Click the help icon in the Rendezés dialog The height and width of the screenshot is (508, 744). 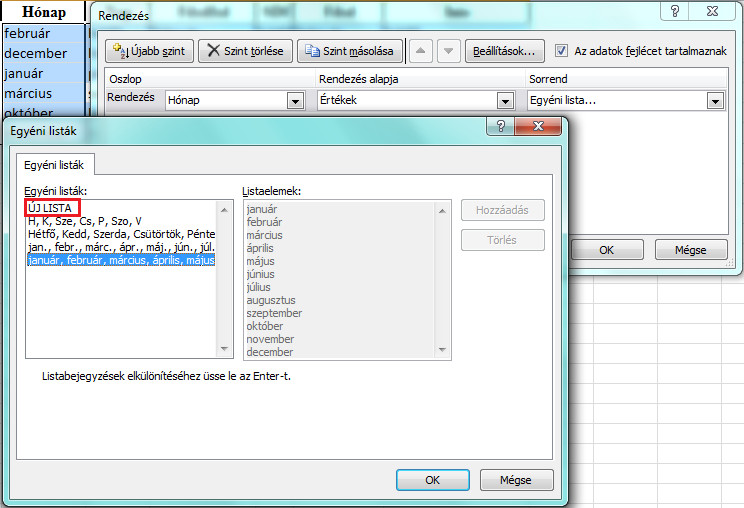point(675,11)
